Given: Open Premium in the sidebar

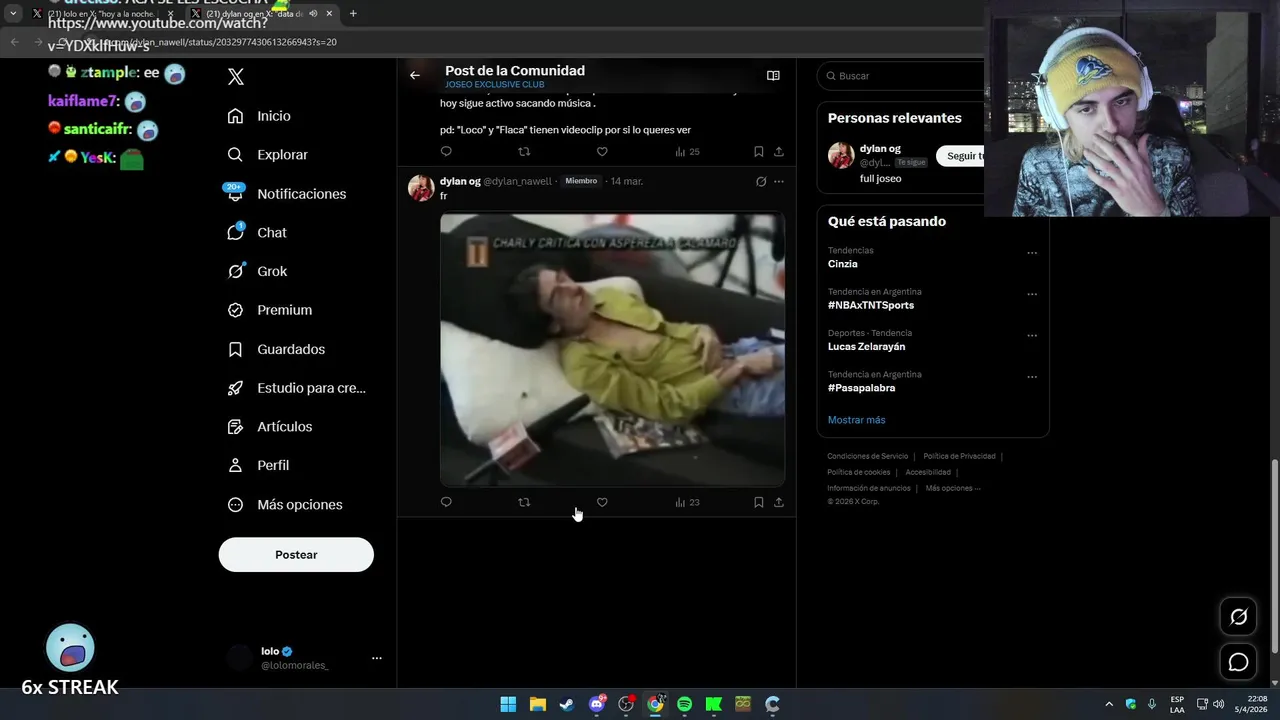Looking at the screenshot, I should pyautogui.click(x=269, y=310).
